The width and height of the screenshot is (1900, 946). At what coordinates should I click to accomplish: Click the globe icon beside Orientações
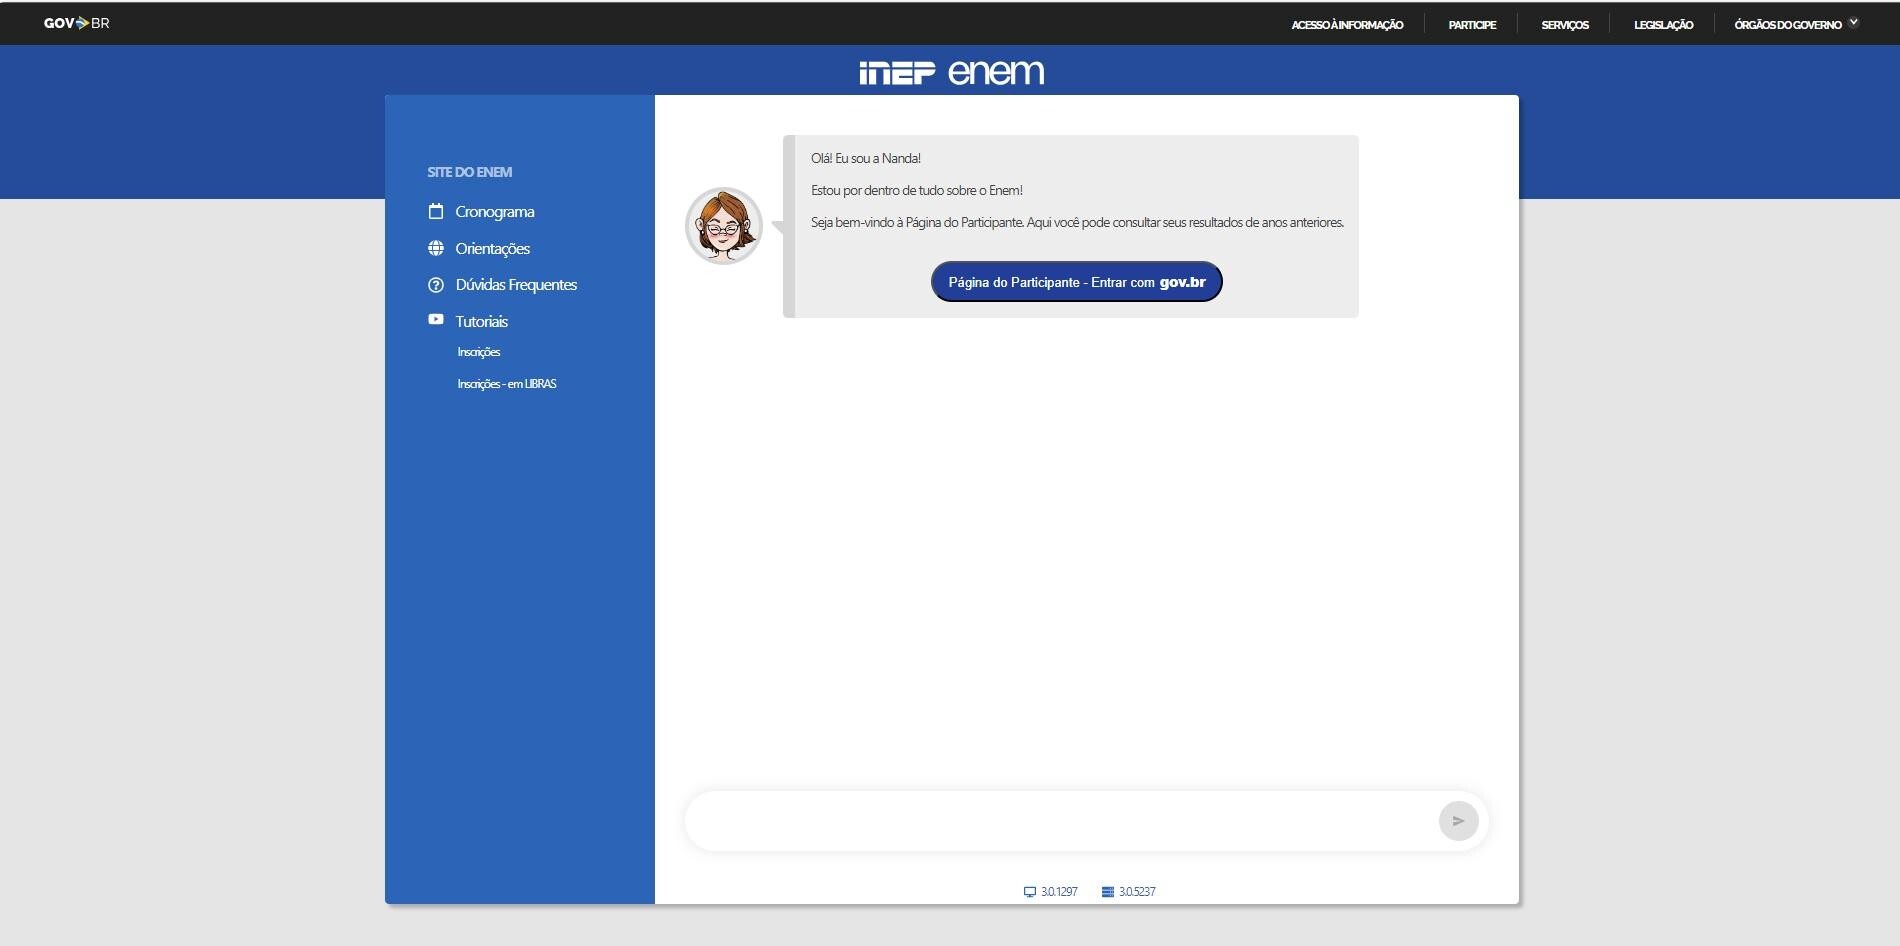(436, 248)
